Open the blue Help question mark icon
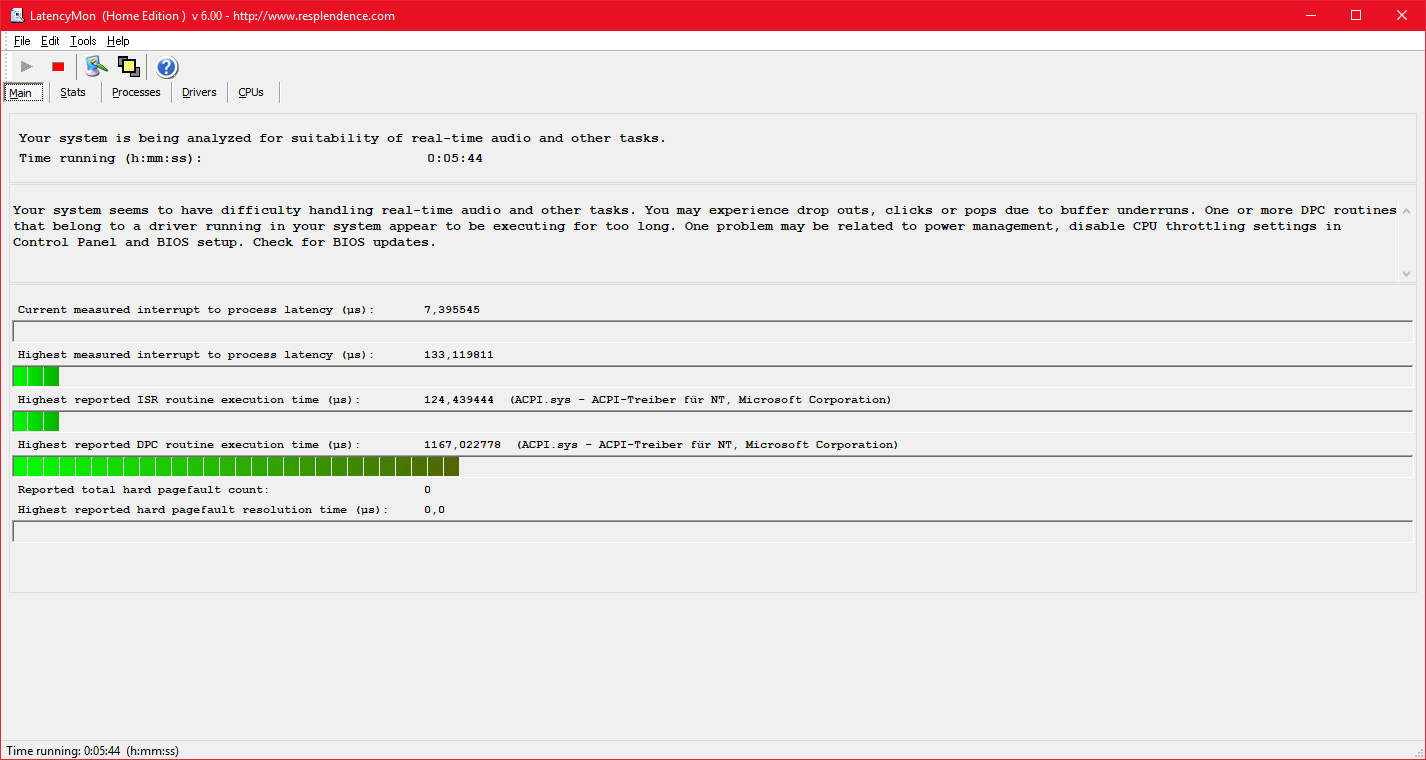The height and width of the screenshot is (760, 1426). [167, 67]
